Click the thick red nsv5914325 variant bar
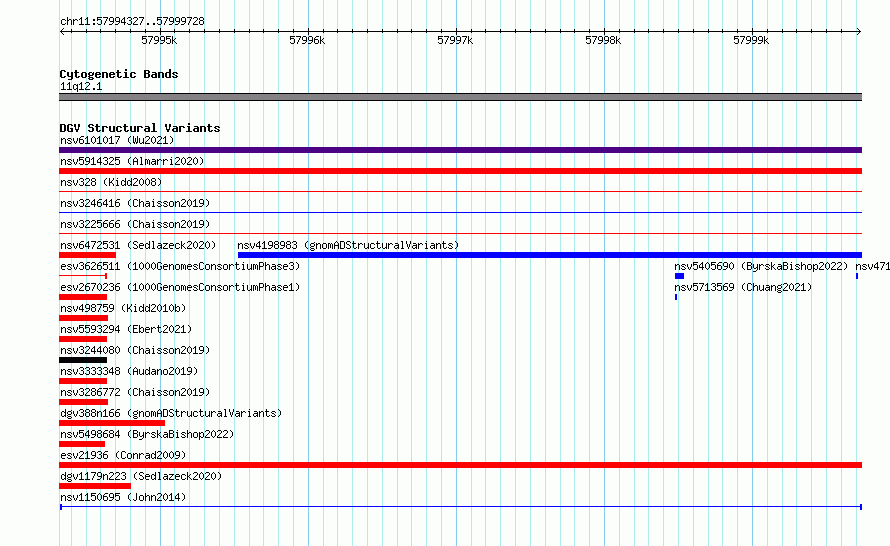The height and width of the screenshot is (546, 890). [x=460, y=171]
